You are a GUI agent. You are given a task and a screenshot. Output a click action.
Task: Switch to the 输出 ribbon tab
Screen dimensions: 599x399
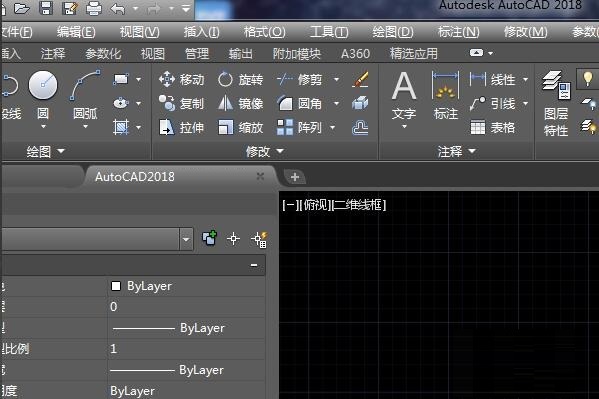241,54
